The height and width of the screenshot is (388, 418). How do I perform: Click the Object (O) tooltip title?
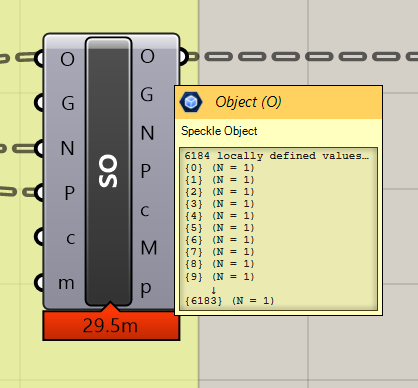(248, 102)
